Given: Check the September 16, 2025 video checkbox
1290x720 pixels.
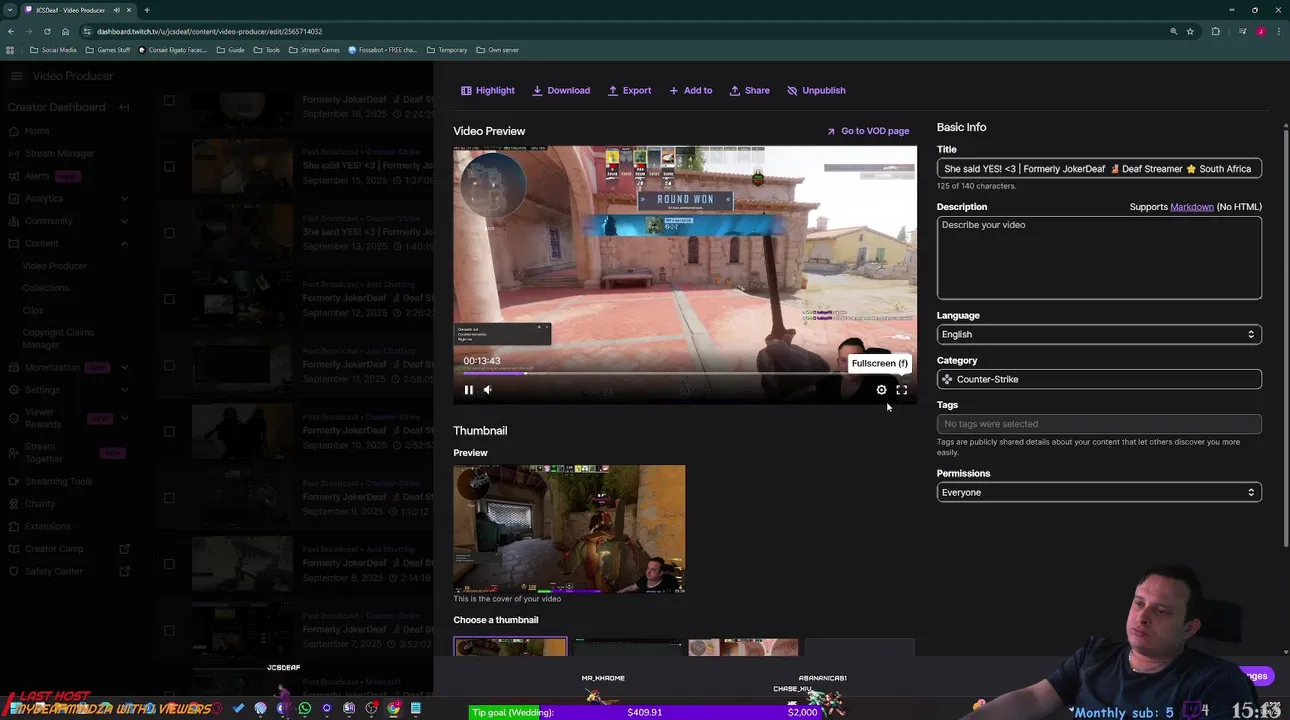Looking at the screenshot, I should pyautogui.click(x=169, y=100).
